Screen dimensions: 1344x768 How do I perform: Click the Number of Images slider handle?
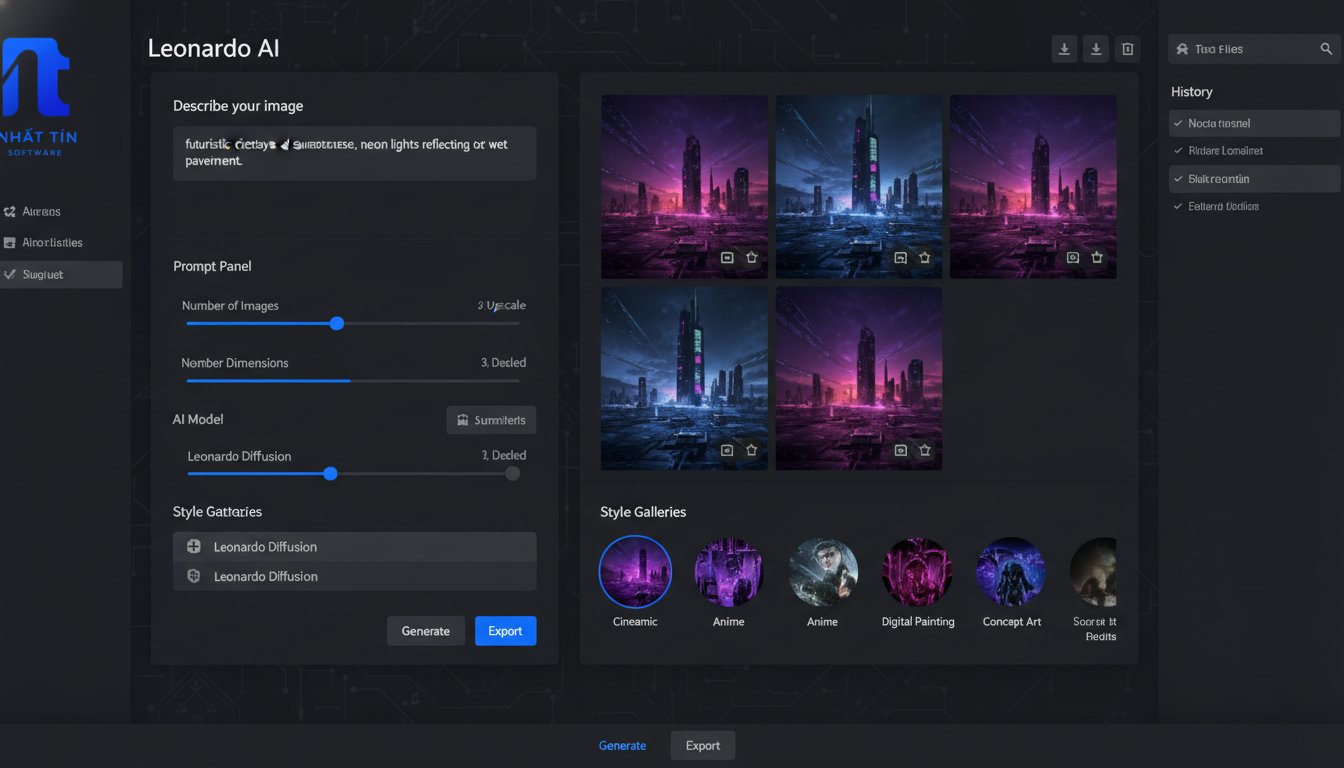click(337, 323)
